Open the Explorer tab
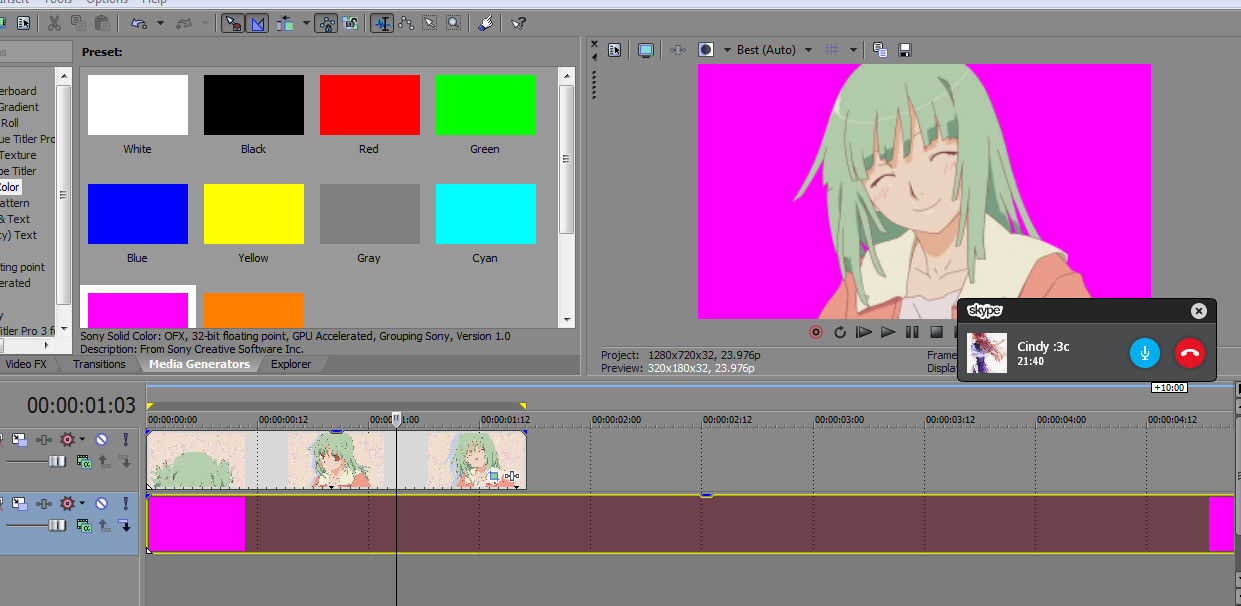The height and width of the screenshot is (606, 1241). tap(291, 364)
